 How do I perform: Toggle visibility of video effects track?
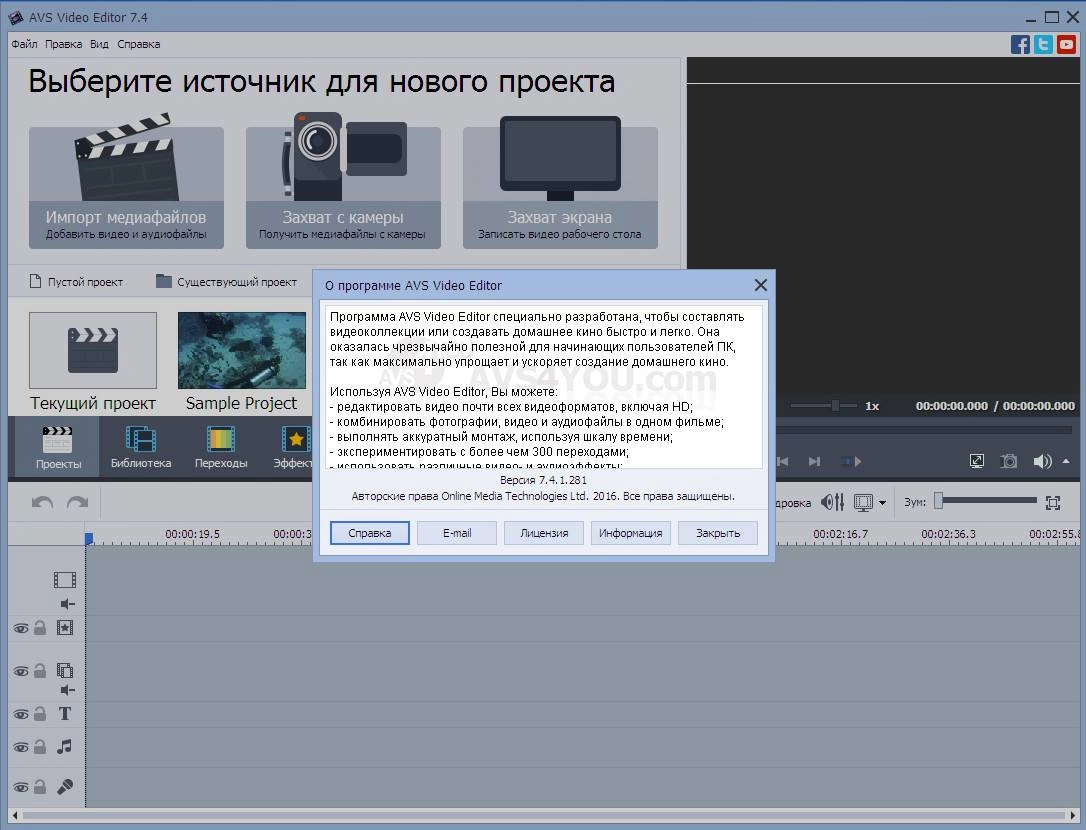[21, 628]
